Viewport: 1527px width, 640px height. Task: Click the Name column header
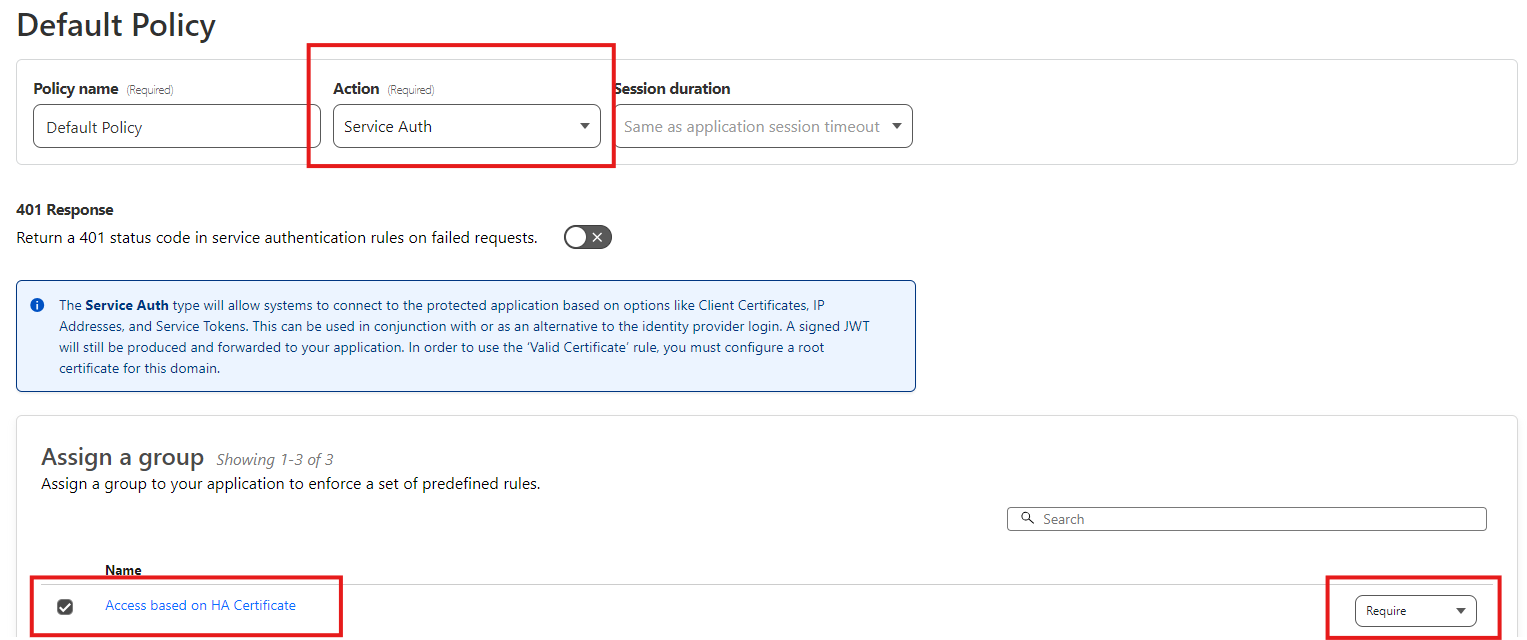point(123,570)
